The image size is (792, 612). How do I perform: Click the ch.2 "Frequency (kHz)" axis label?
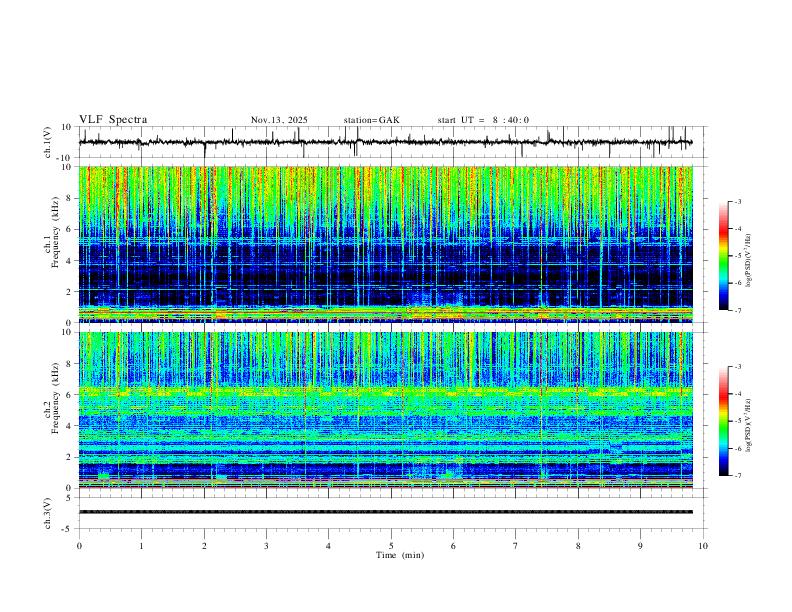[55, 398]
